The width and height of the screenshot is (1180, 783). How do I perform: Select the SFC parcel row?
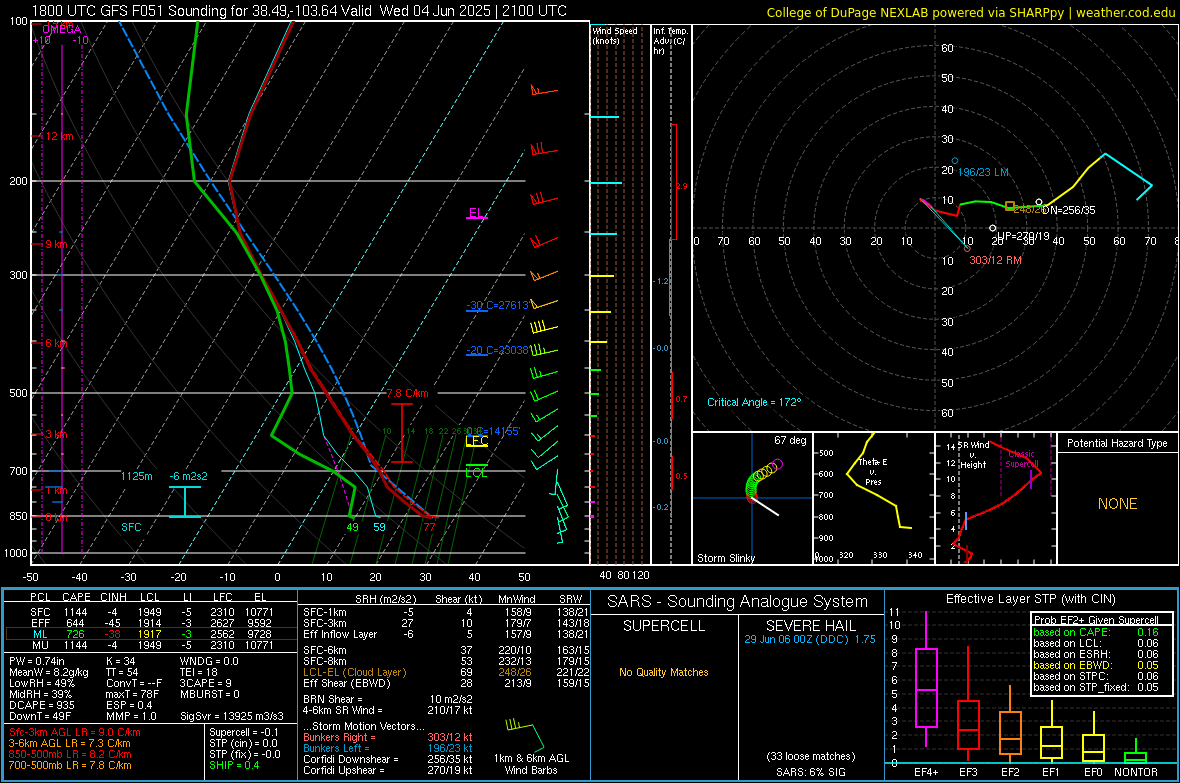point(151,612)
